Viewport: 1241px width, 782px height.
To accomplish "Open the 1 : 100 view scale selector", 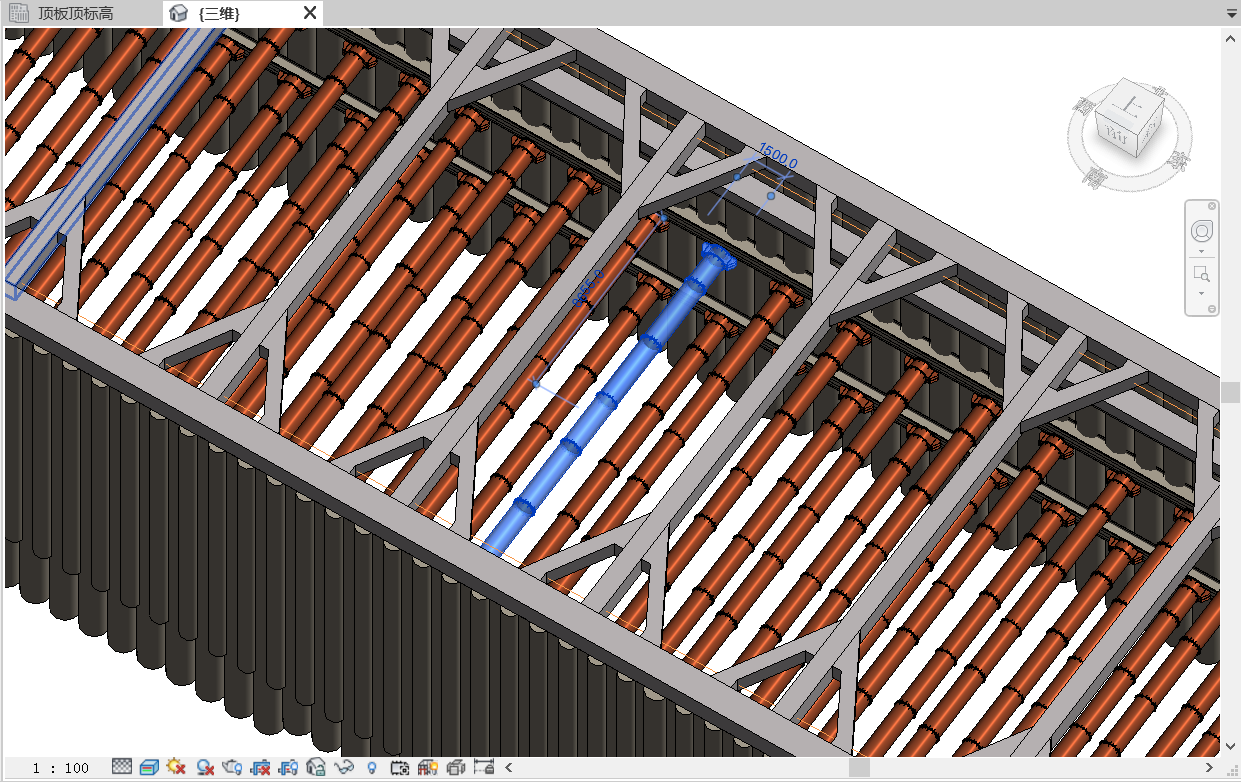I will tap(61, 768).
